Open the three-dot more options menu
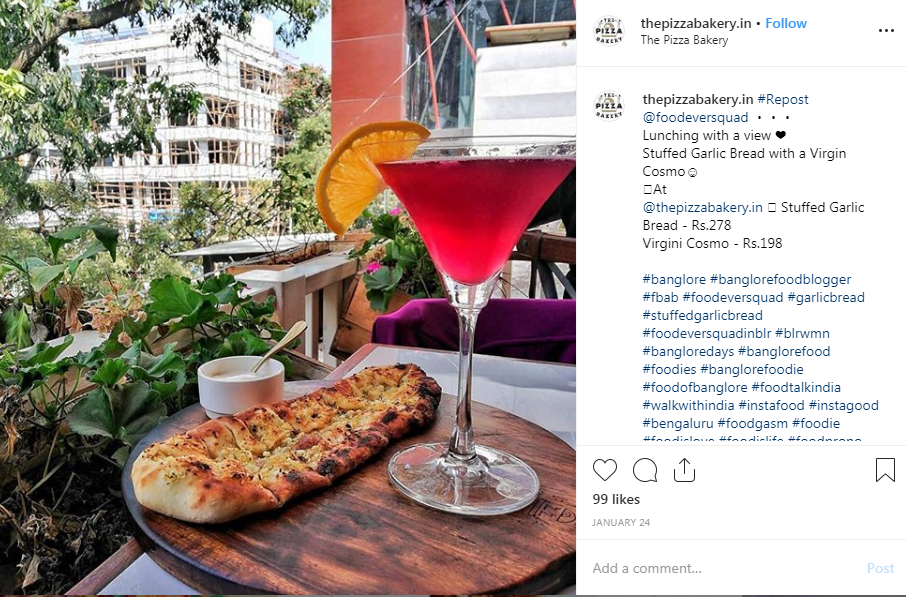906x597 pixels. click(x=886, y=31)
